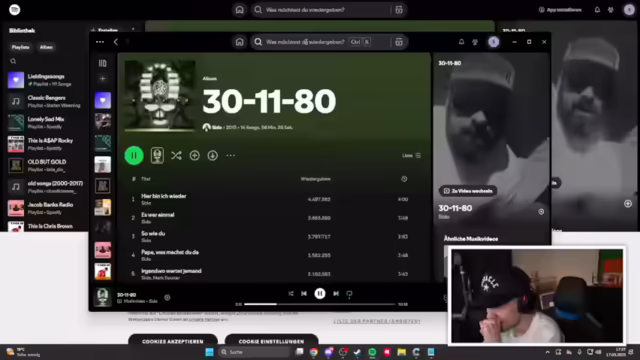Click plus icon on back window video panel
The height and width of the screenshot is (360, 640).
628,203
